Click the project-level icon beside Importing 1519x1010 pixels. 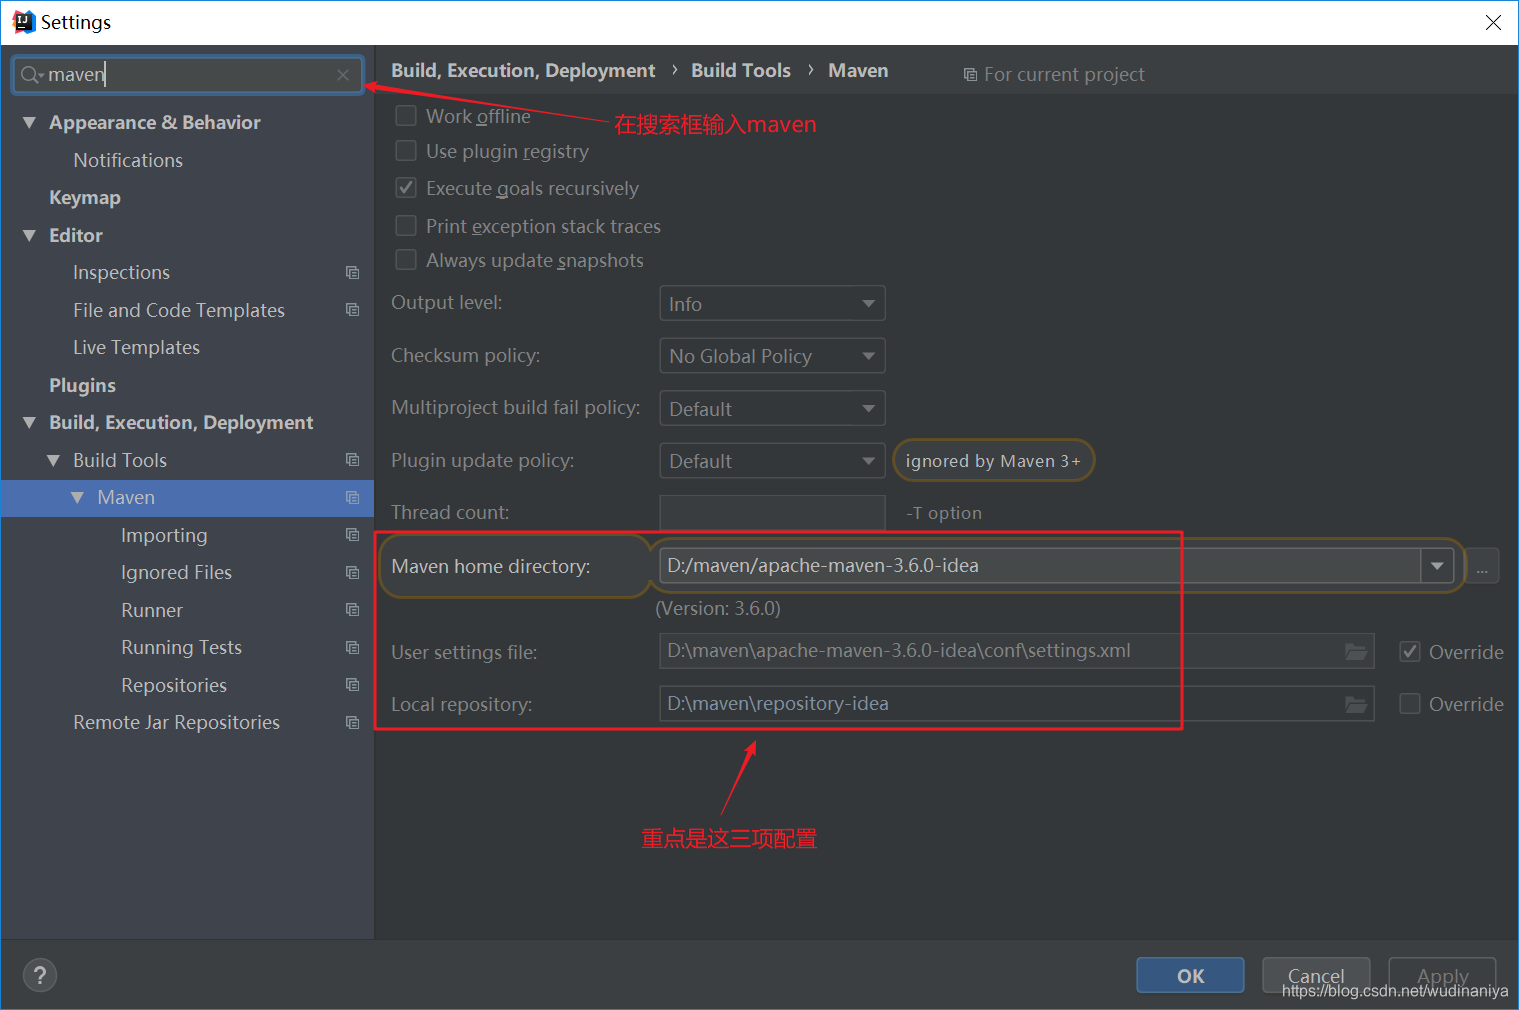coord(352,535)
